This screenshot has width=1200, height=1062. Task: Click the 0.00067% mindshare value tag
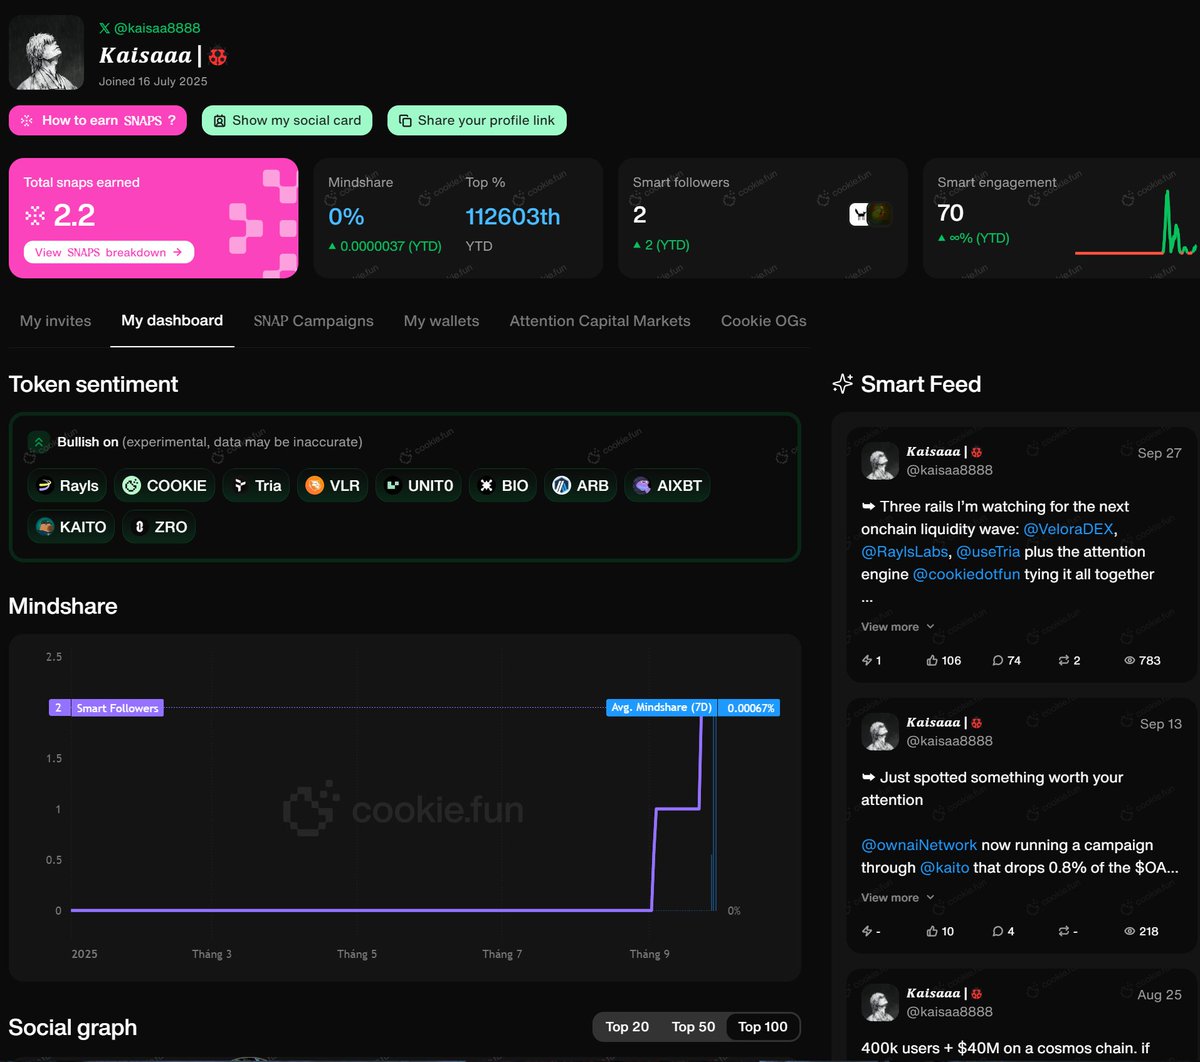[750, 707]
